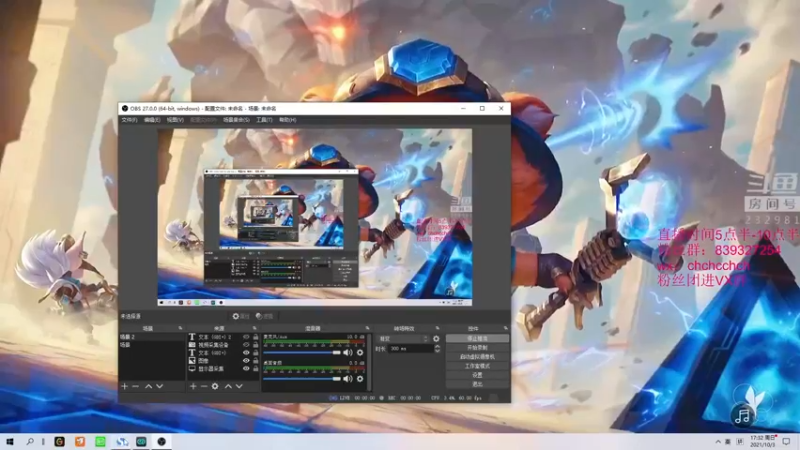Open the Windows Start menu
Image resolution: width=800 pixels, height=450 pixels.
10,441
